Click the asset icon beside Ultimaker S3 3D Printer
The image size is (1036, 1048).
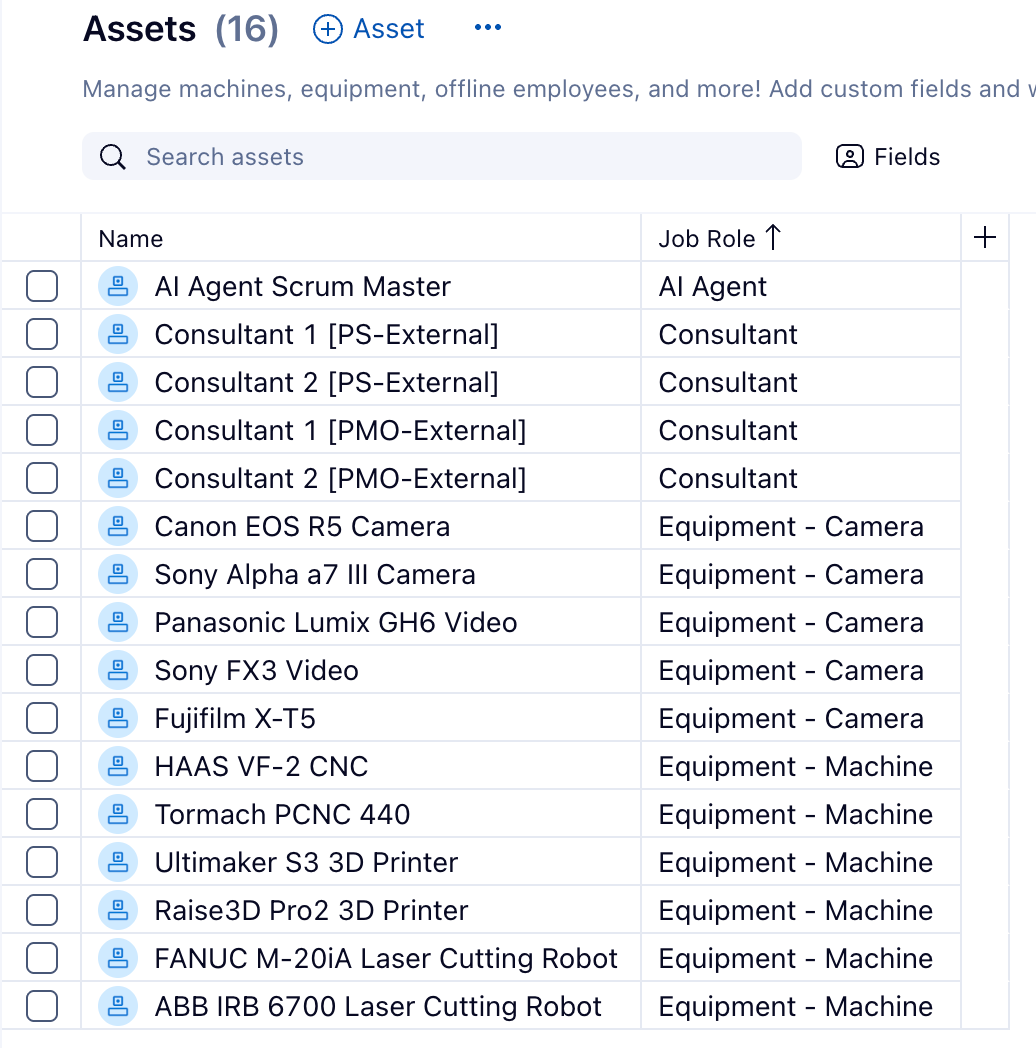pyautogui.click(x=118, y=862)
